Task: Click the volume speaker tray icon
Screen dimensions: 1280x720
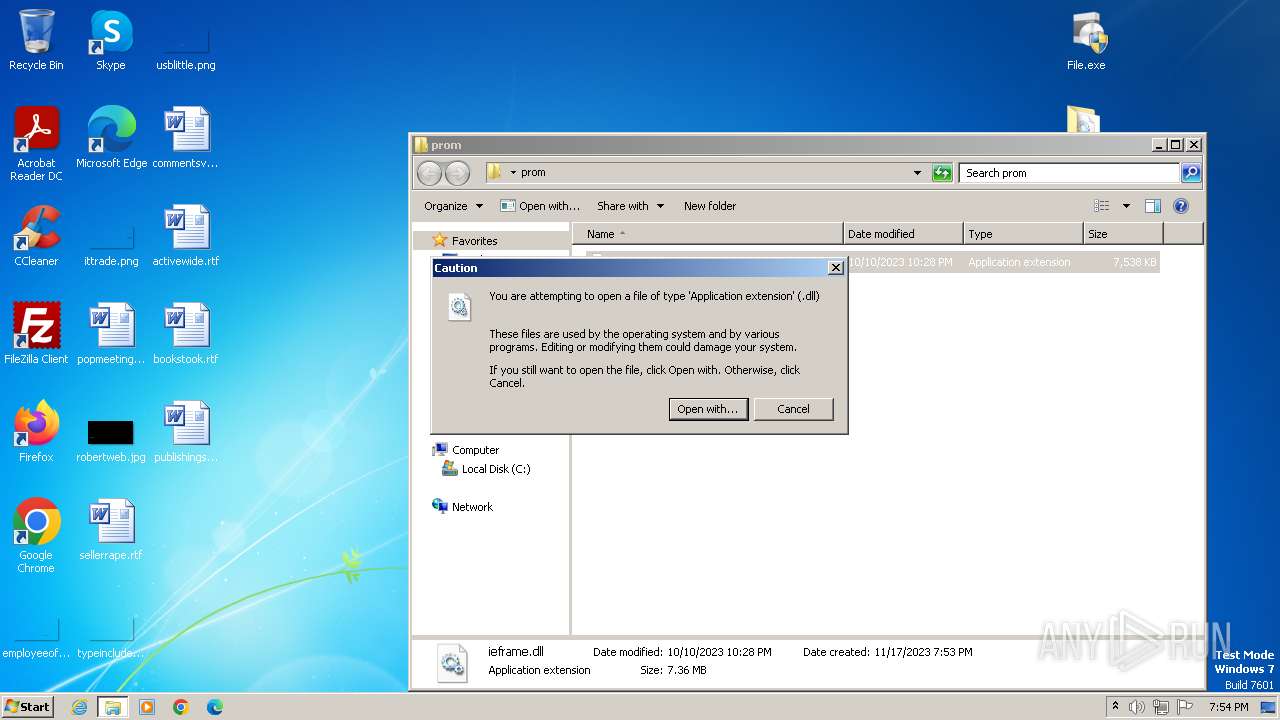Action: point(1137,707)
